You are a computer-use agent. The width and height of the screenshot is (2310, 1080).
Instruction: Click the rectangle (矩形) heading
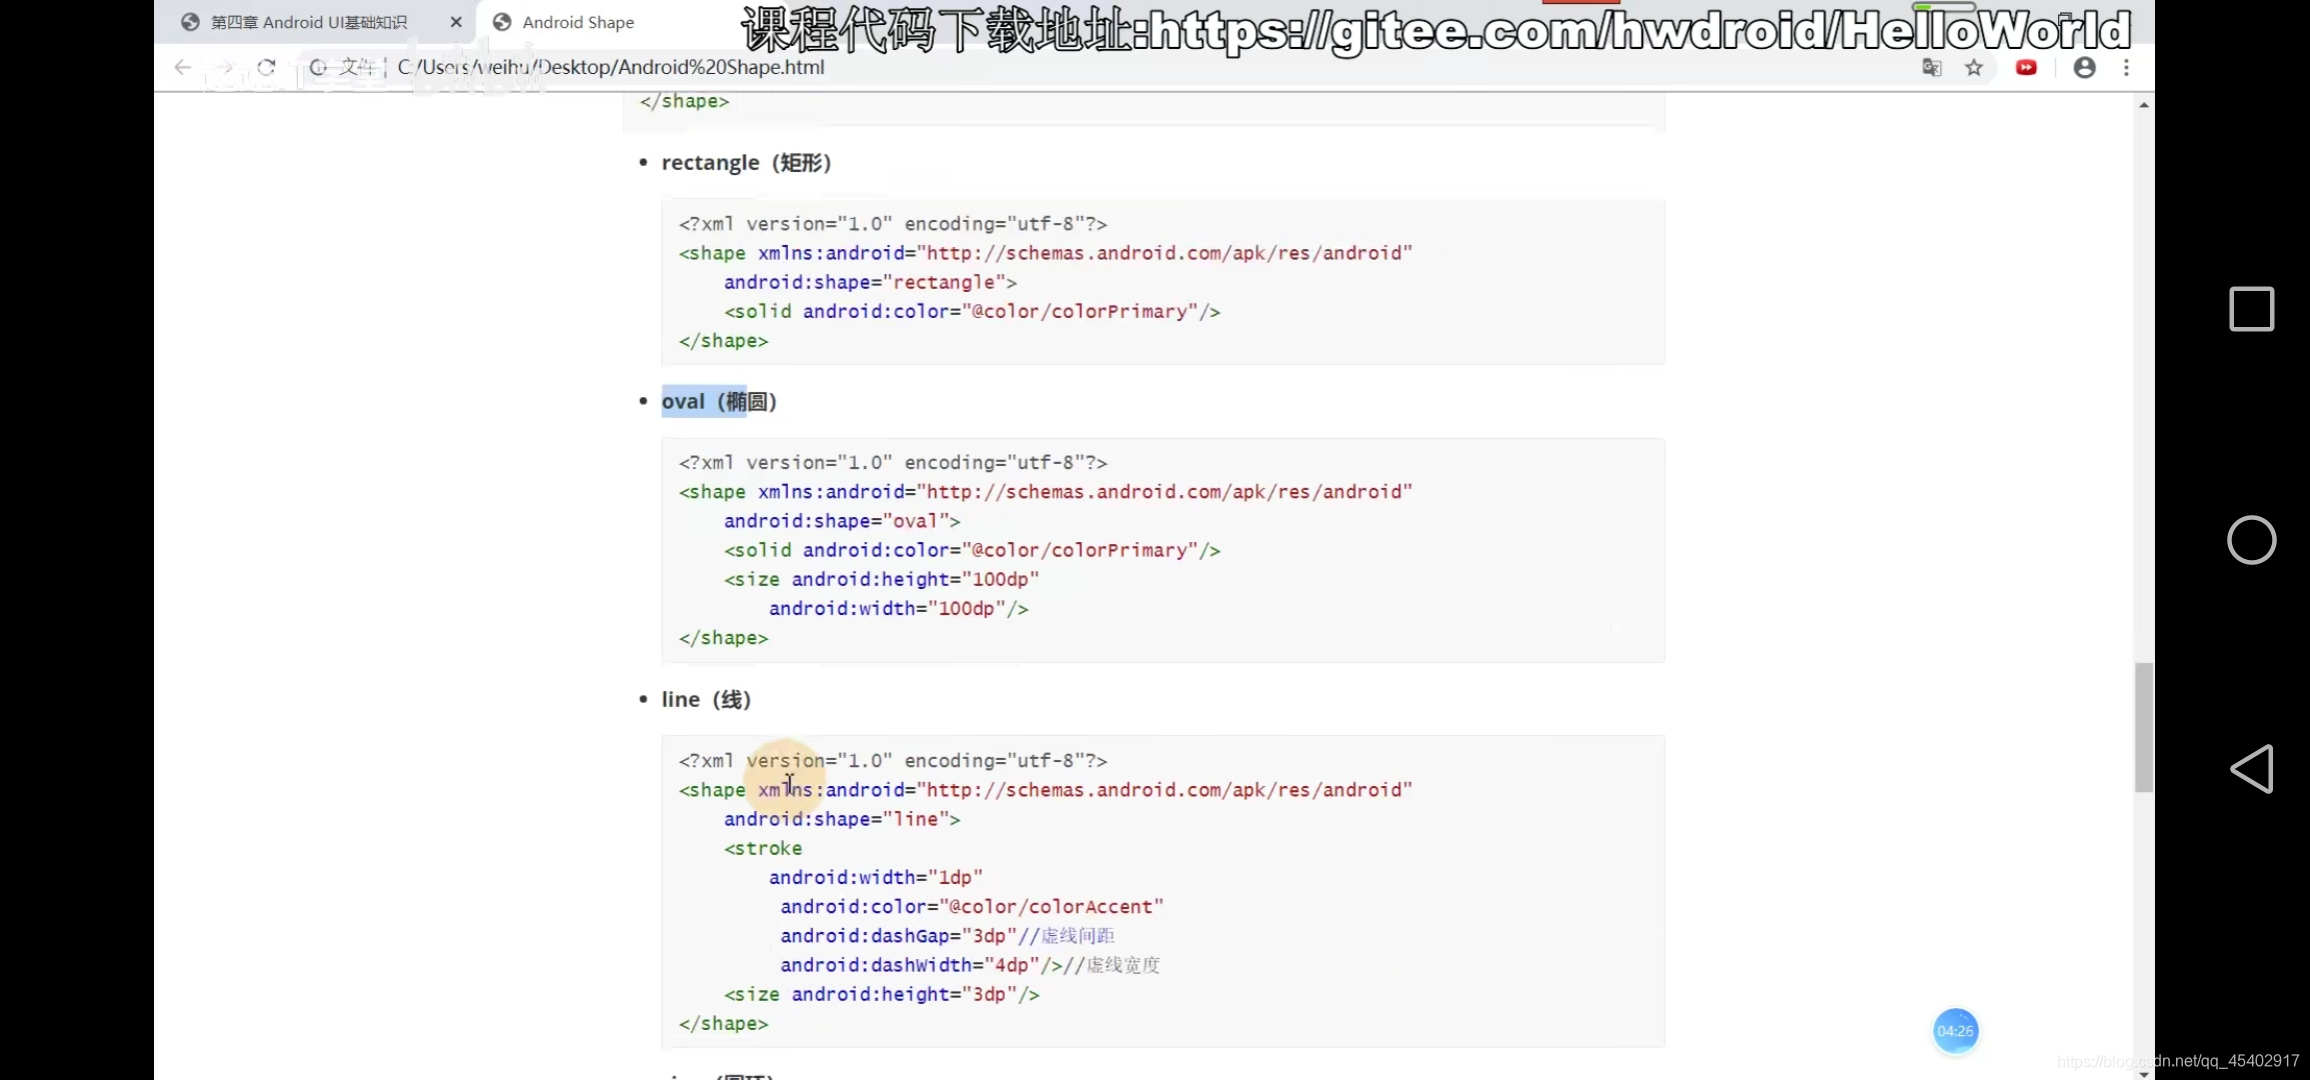tap(746, 162)
